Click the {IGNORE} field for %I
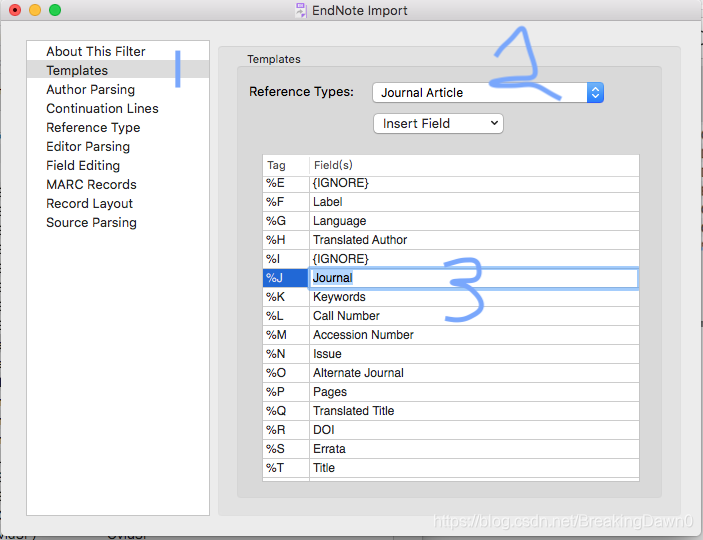Viewport: 703px width, 540px height. pos(474,259)
